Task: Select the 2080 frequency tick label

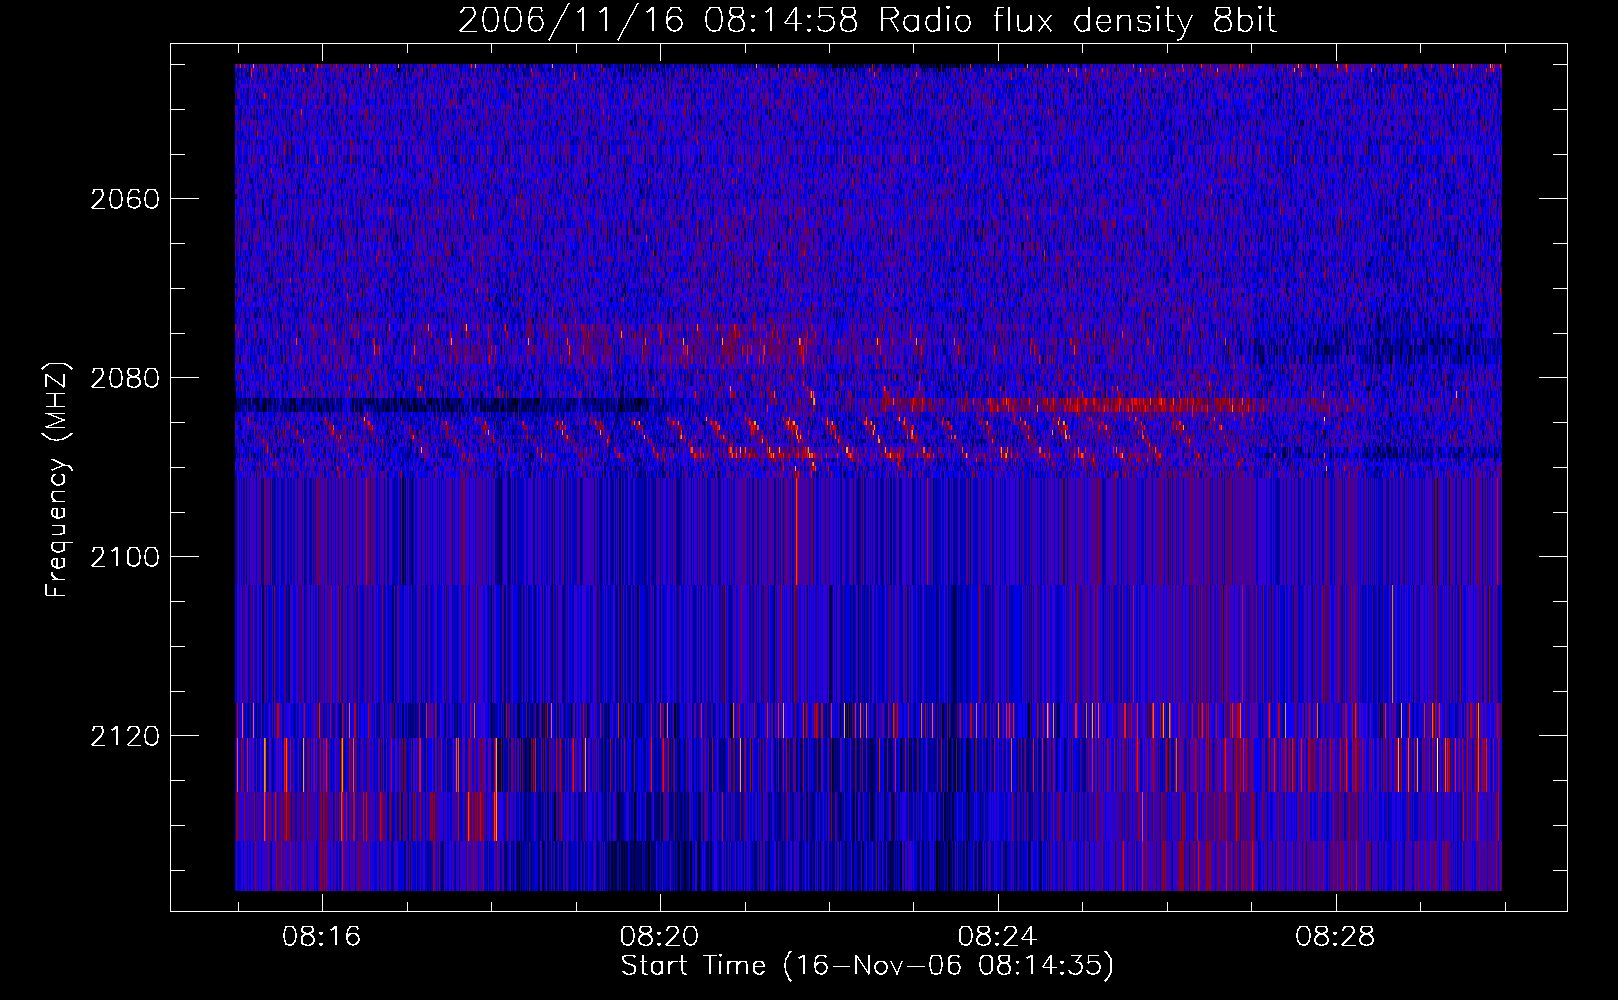Action: pos(125,378)
